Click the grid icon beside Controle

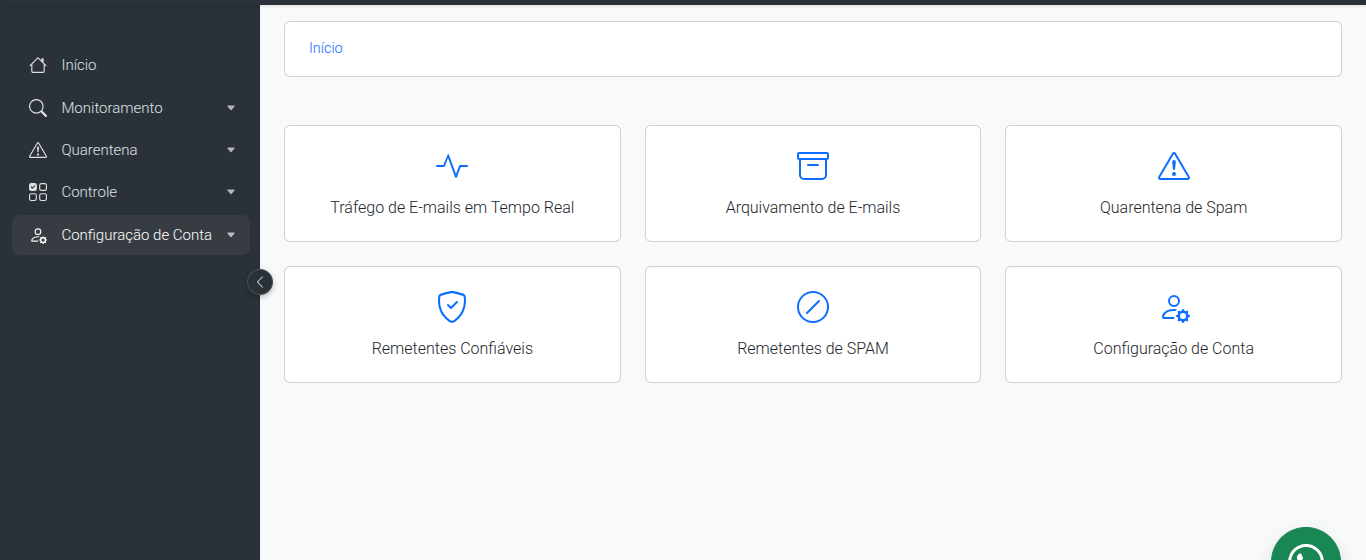pyautogui.click(x=38, y=192)
